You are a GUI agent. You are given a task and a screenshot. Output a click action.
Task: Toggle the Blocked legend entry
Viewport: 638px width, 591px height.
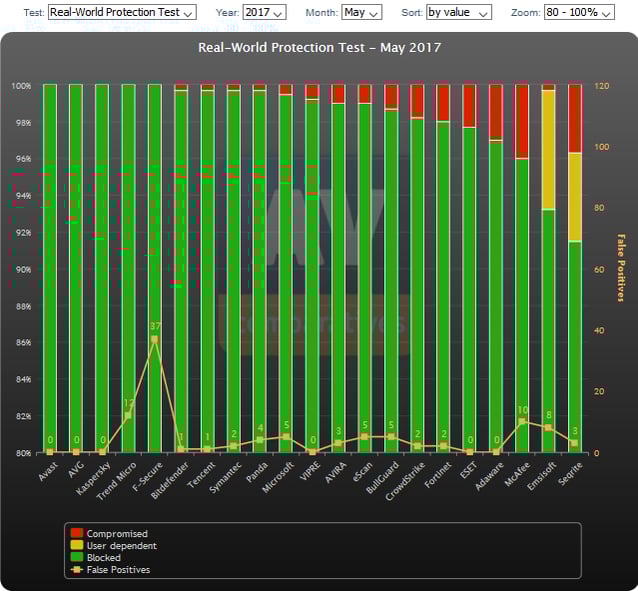[x=96, y=557]
